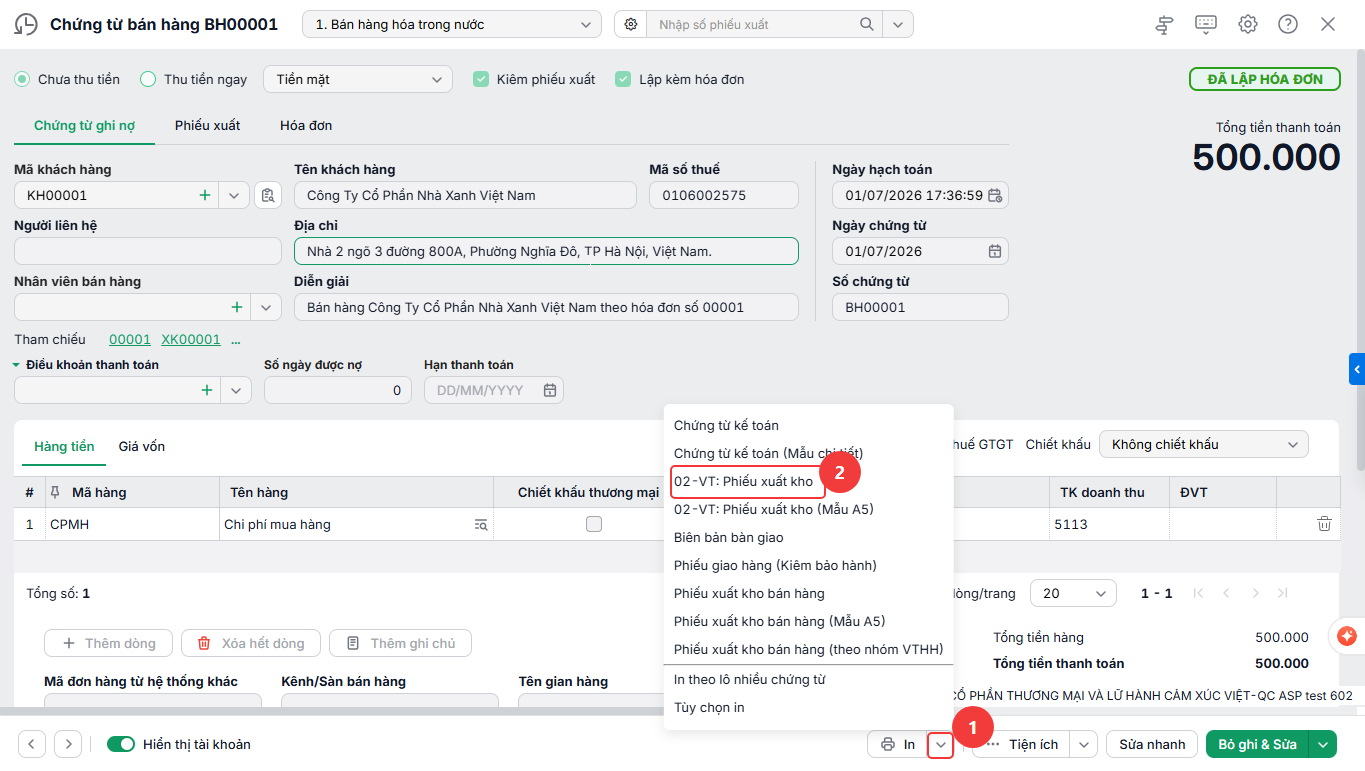Viewport: 1365px width, 771px height.
Task: Click the gear icon before the search field
Action: pos(631,24)
